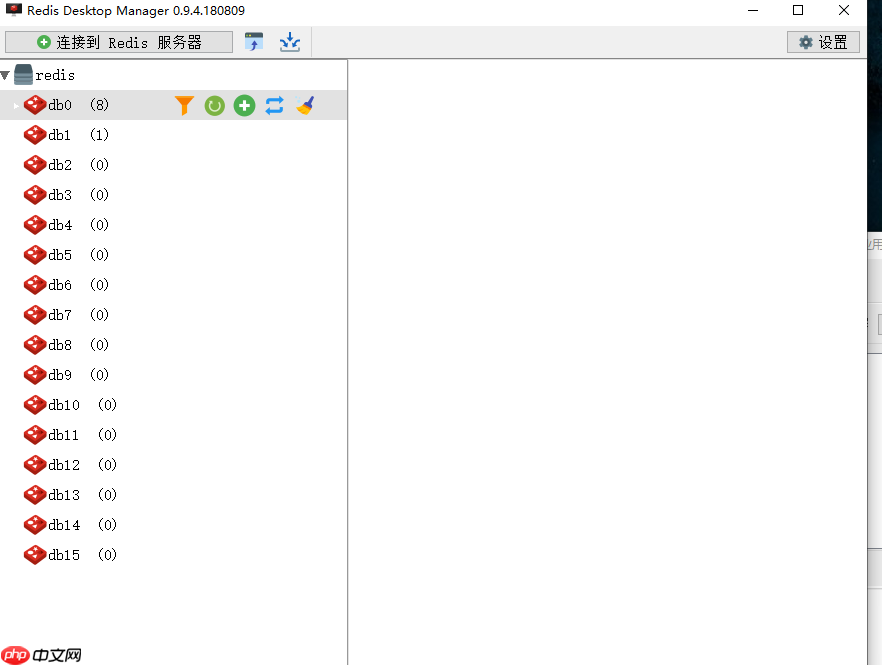Select the db3 label text

click(x=60, y=195)
